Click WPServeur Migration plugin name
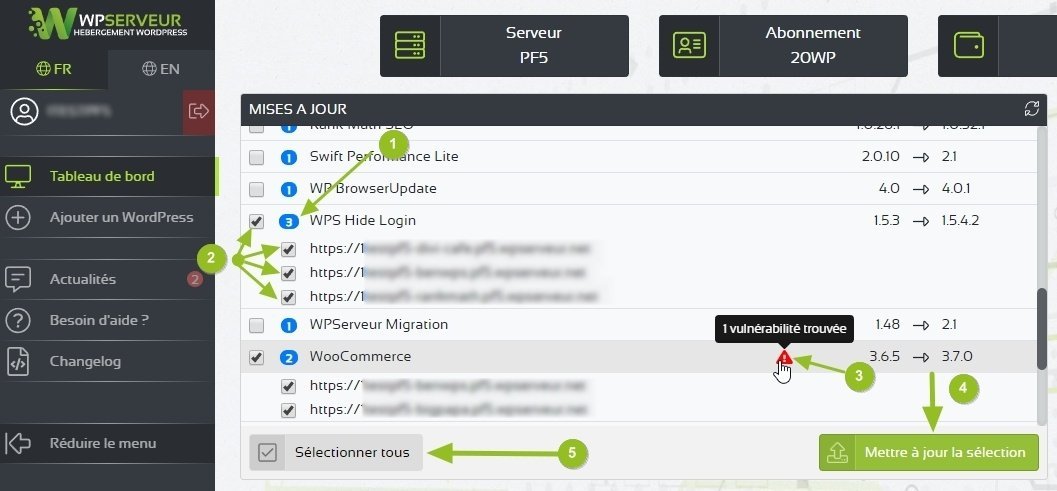The width and height of the screenshot is (1057, 491). coord(378,324)
